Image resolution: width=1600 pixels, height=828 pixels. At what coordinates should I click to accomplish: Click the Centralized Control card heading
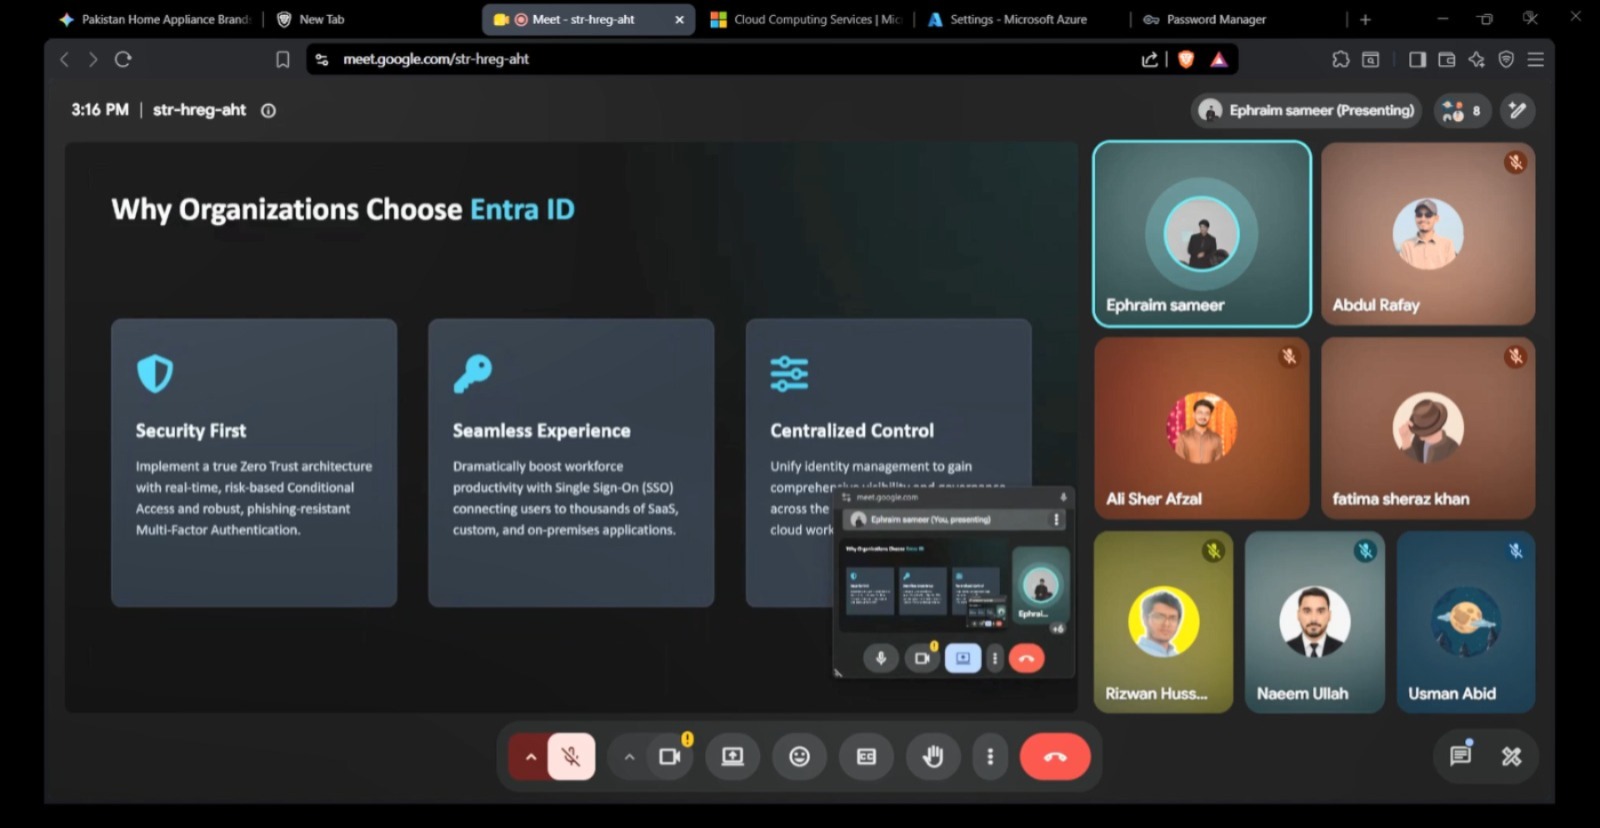click(852, 431)
